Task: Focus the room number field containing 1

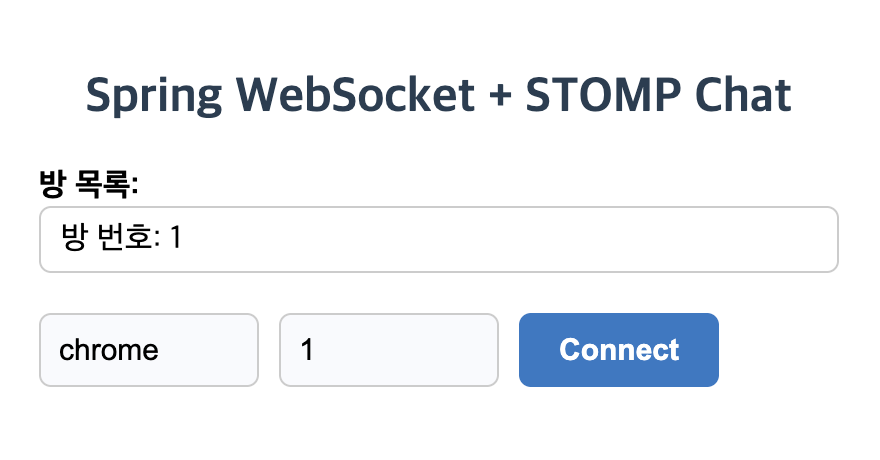Action: [x=388, y=350]
